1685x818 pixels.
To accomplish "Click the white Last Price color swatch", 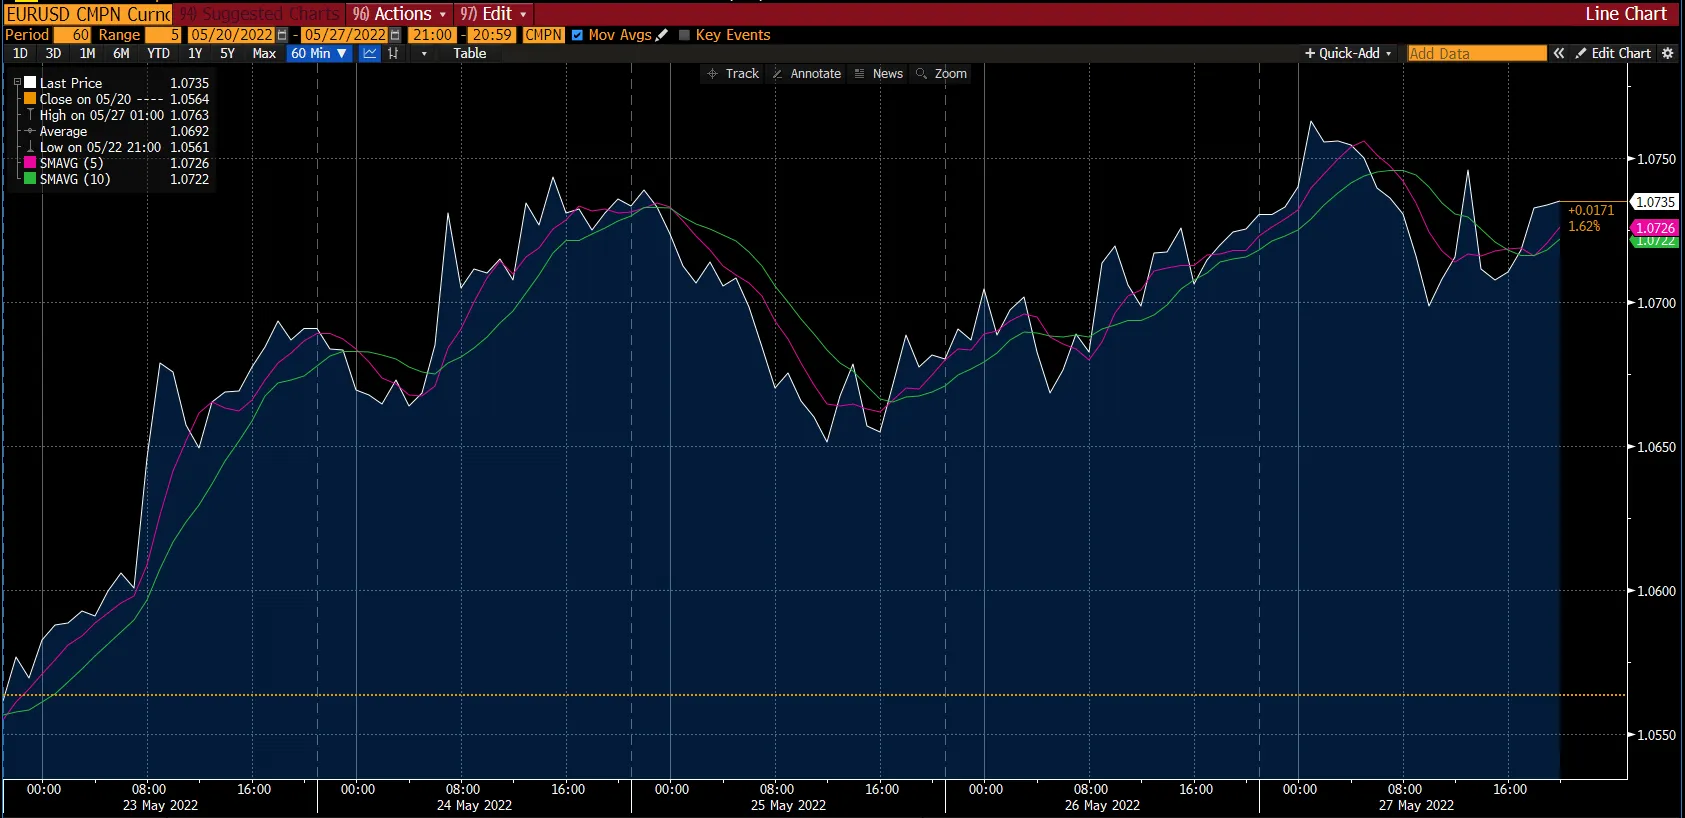I will [x=30, y=83].
